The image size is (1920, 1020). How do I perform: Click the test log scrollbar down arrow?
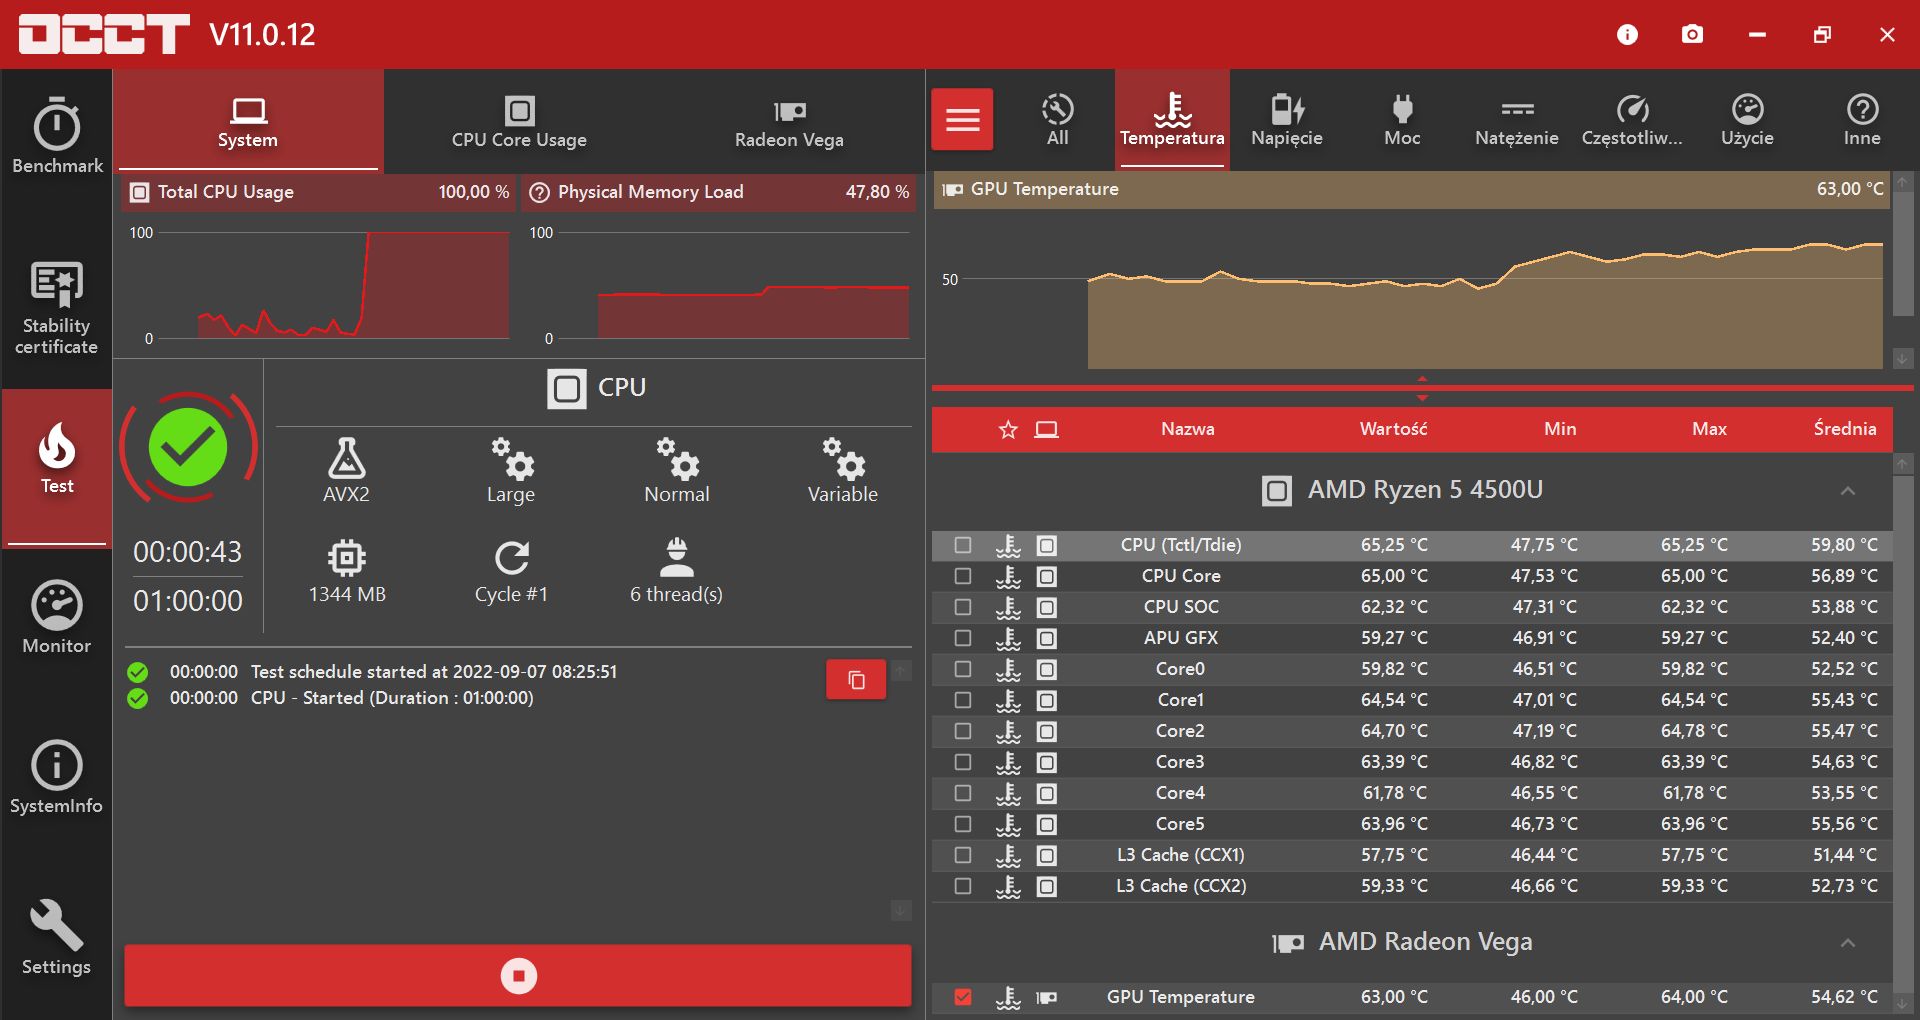[901, 910]
